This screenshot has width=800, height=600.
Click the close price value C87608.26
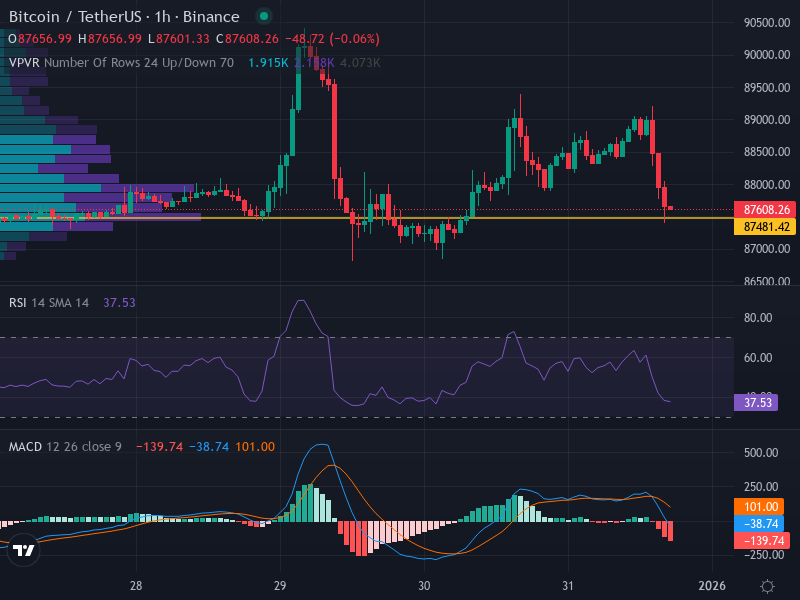click(251, 39)
